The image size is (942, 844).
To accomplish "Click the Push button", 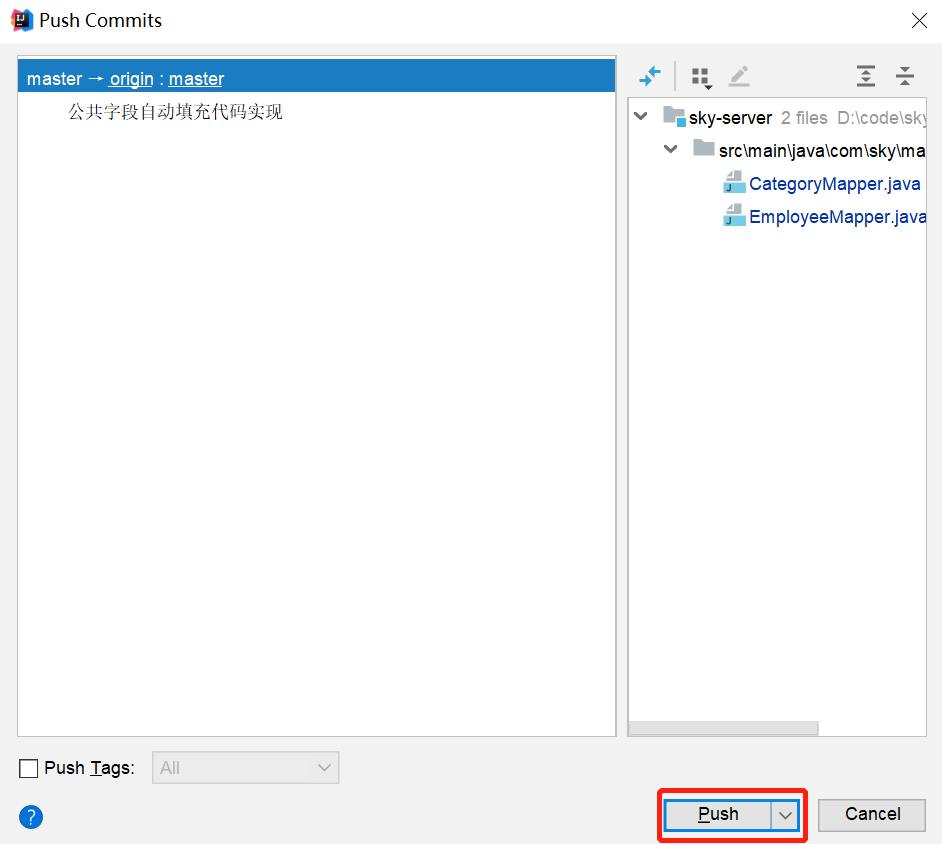I will coord(718,815).
